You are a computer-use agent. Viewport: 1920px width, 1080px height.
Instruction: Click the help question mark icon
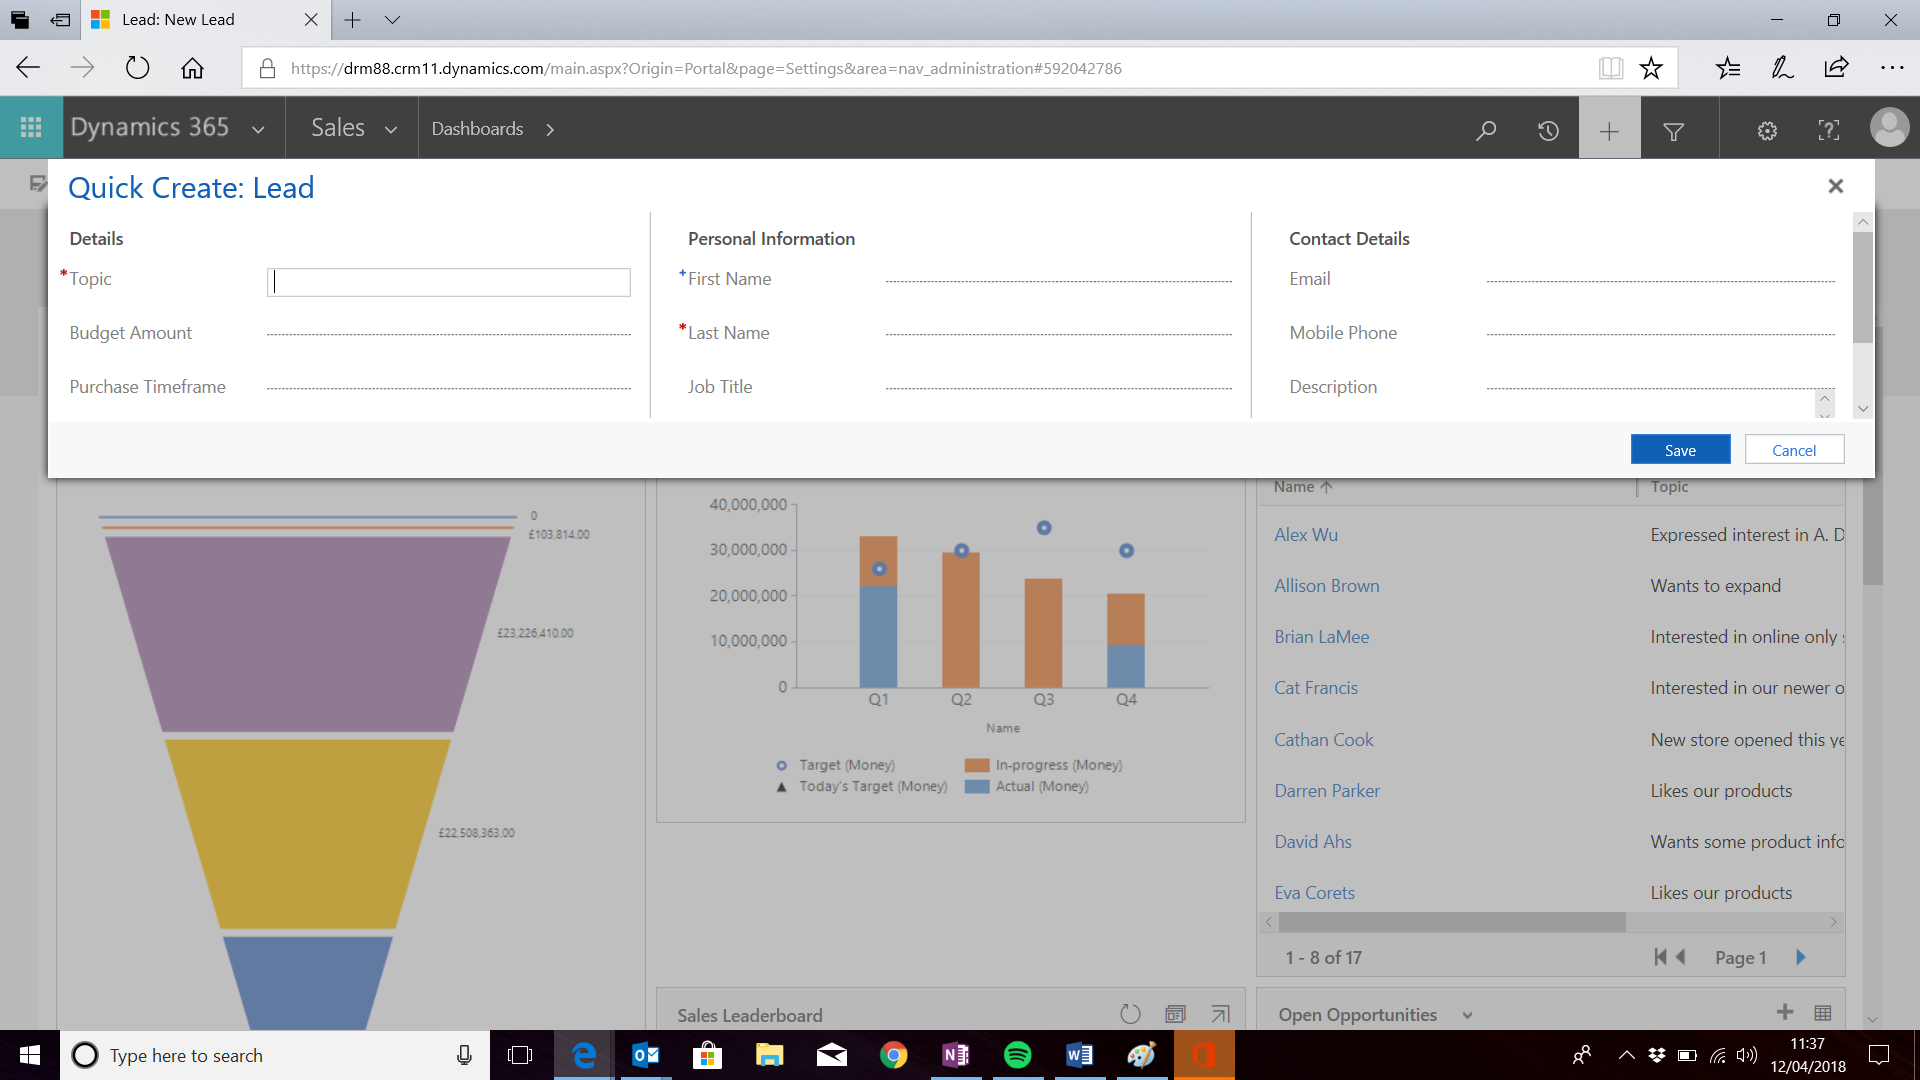(x=1828, y=130)
